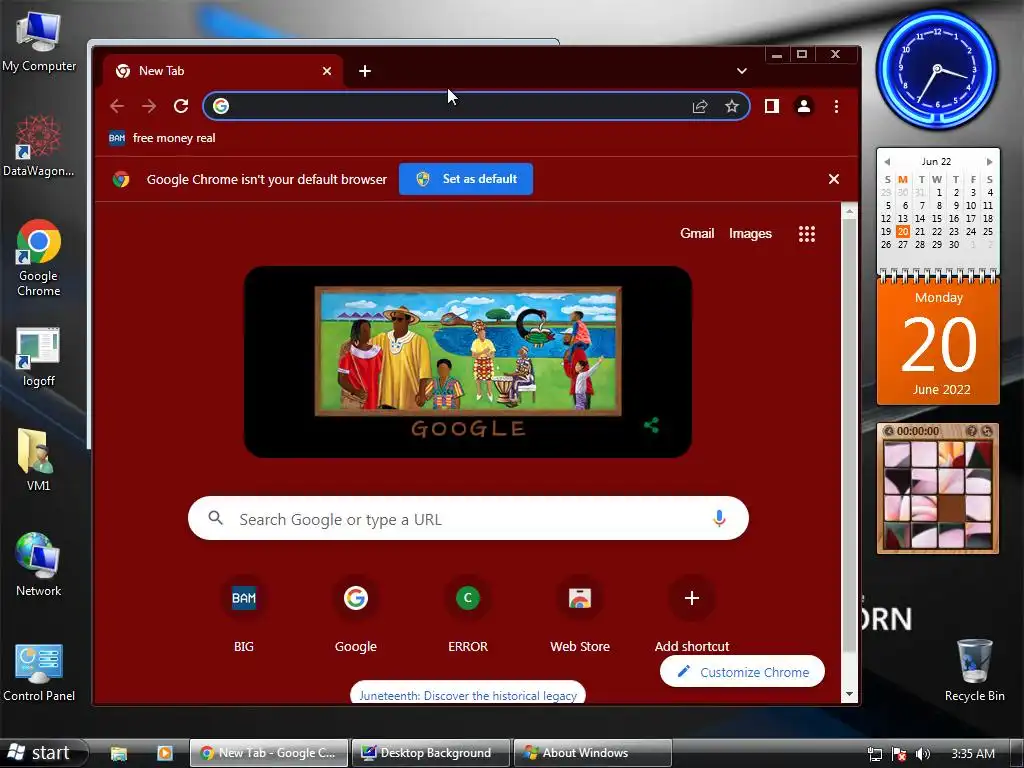Open the ERROR shortcut tile

click(x=468, y=614)
